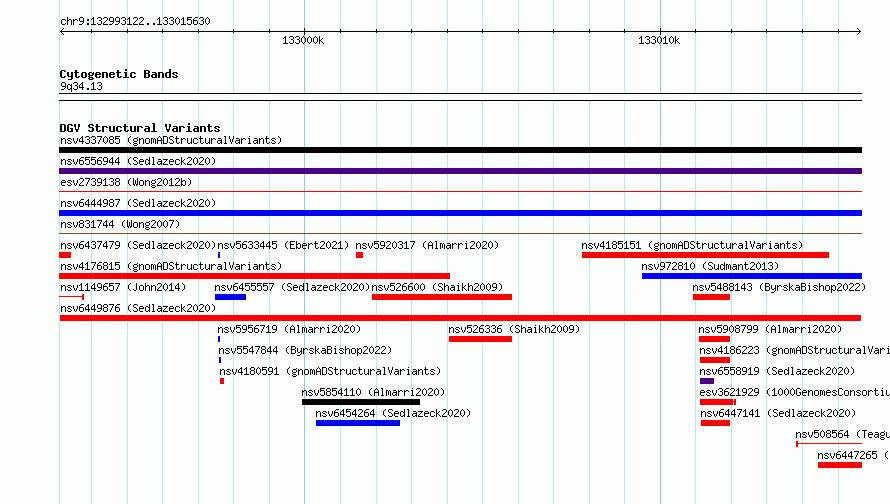890x504 pixels.
Task: Click the nsv5920317 (Almarri2020) label
Action: (x=427, y=245)
